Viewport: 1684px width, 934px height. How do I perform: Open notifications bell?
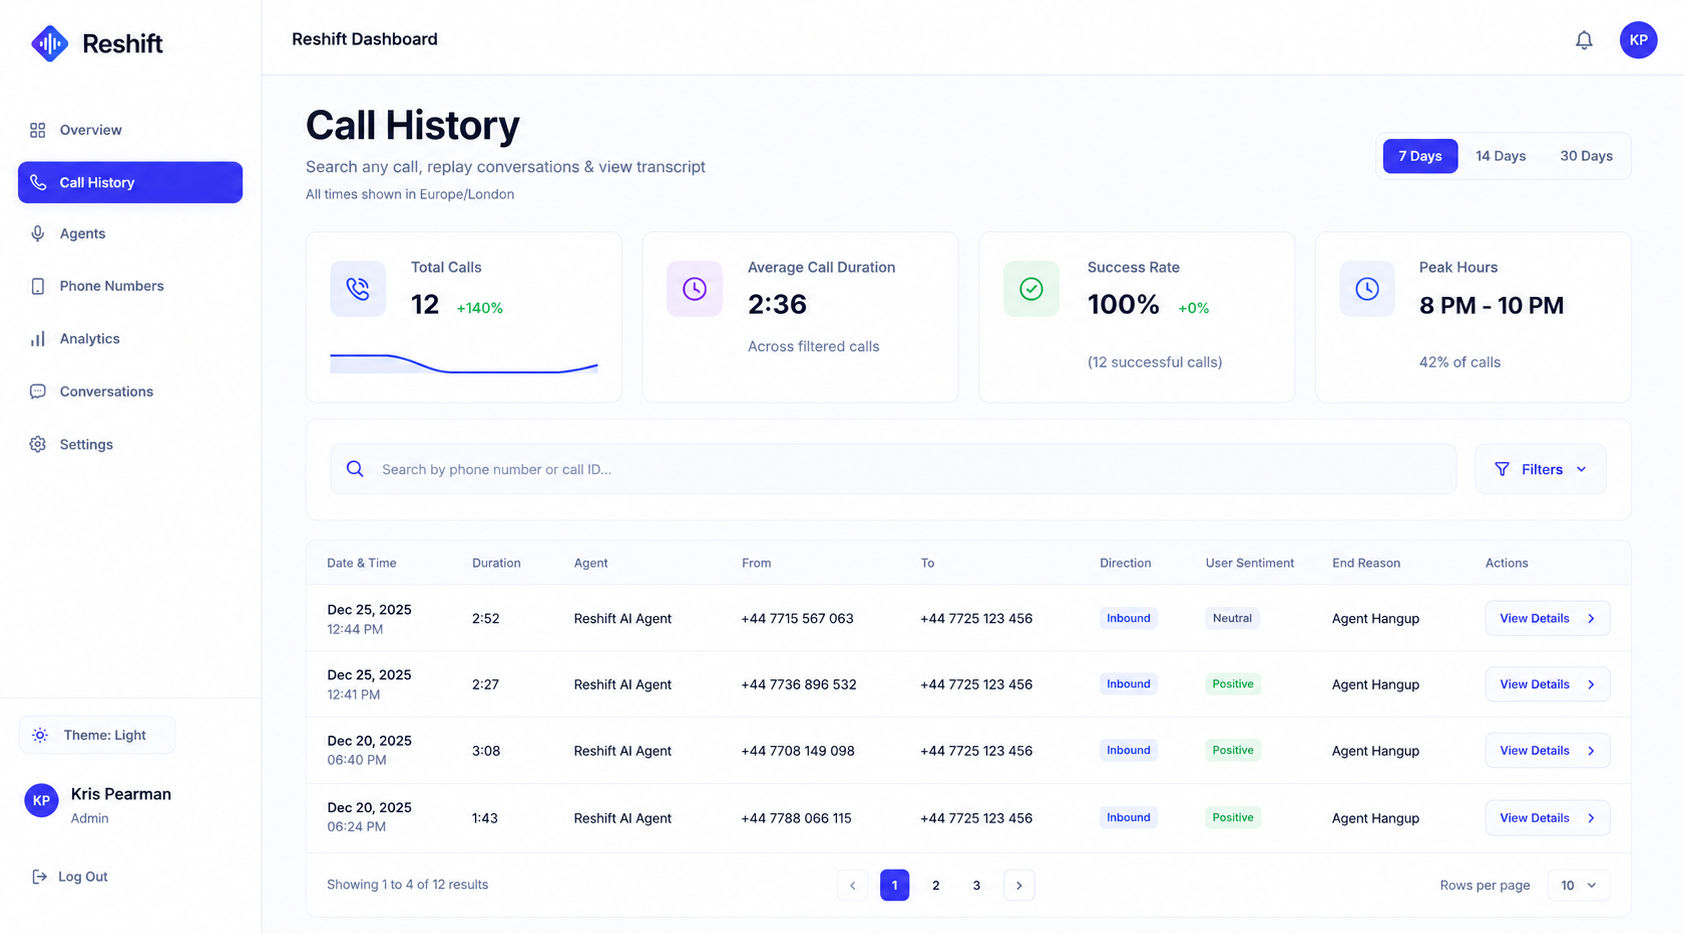tap(1584, 40)
